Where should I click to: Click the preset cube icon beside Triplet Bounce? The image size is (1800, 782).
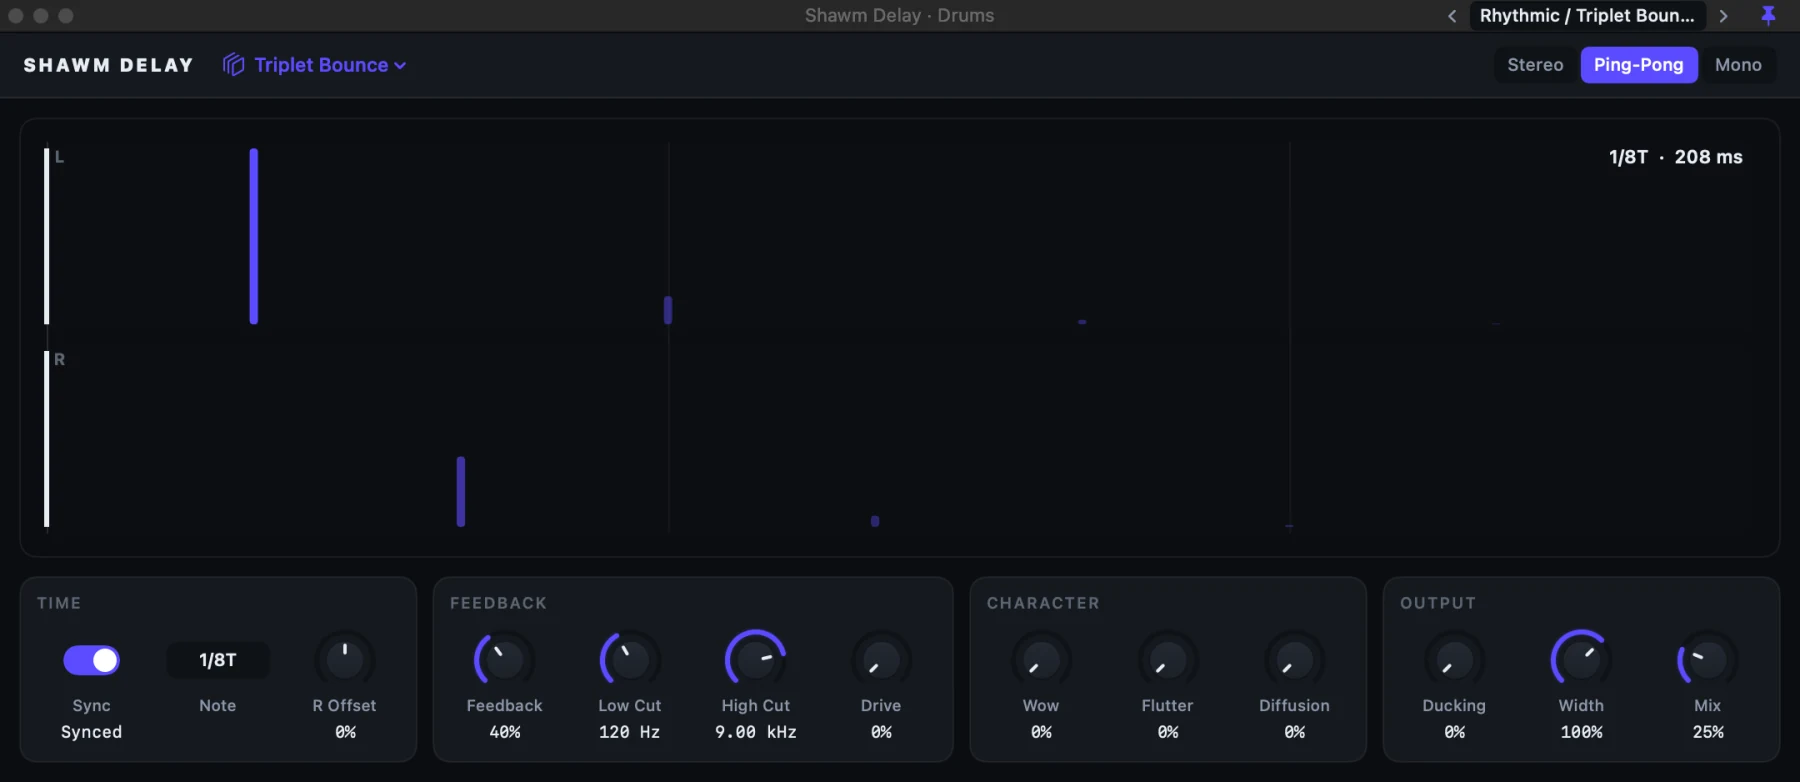tap(233, 65)
